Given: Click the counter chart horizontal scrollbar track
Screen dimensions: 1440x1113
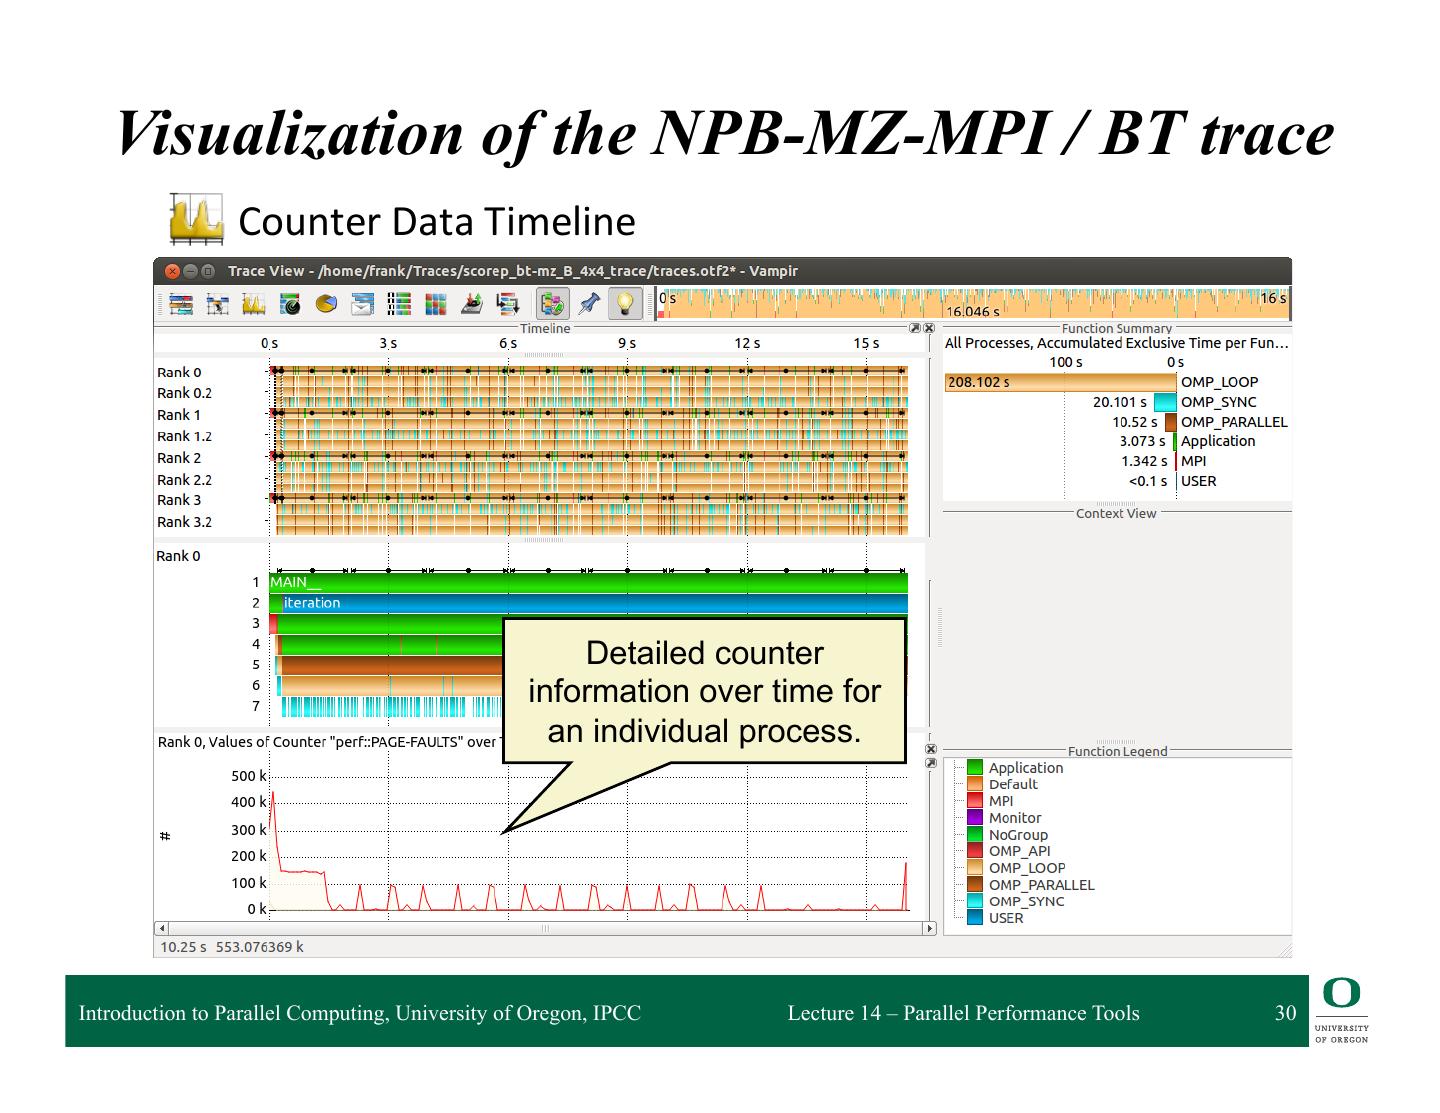Looking at the screenshot, I should [x=546, y=928].
